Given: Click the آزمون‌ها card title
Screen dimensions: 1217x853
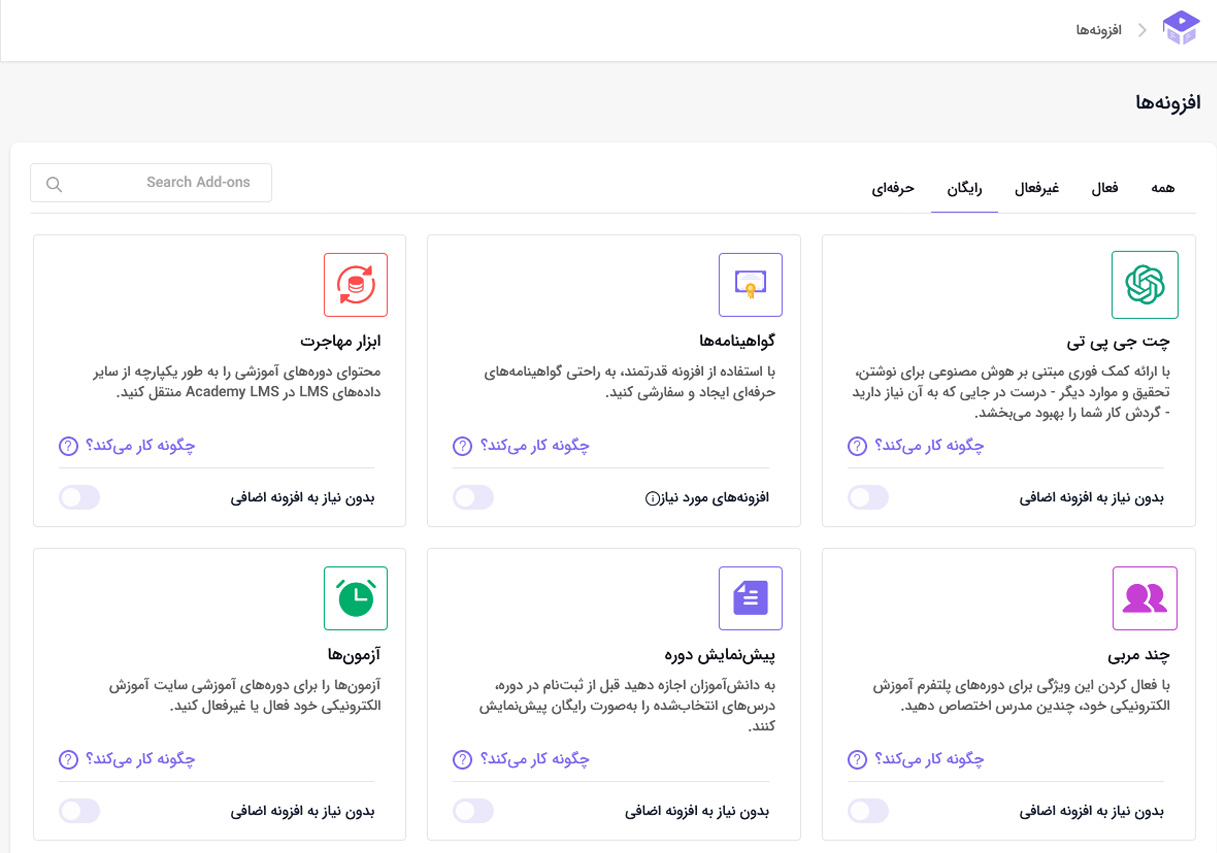Looking at the screenshot, I should click(x=354, y=655).
